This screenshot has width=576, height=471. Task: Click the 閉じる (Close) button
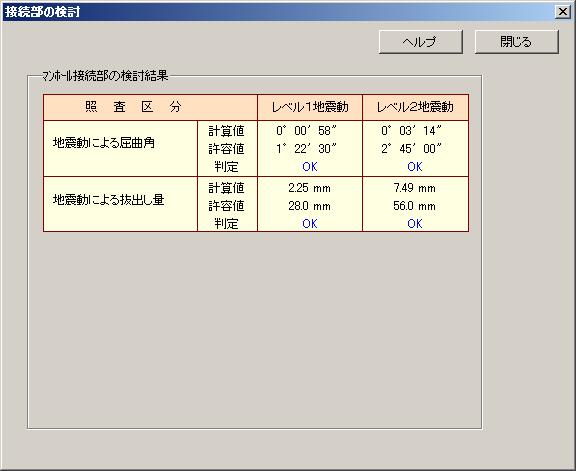coord(516,42)
